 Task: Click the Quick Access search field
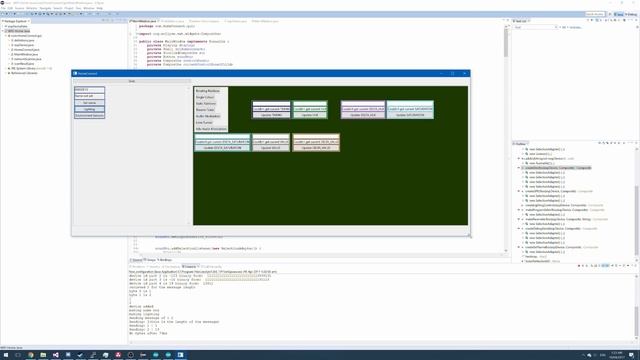pos(595,14)
